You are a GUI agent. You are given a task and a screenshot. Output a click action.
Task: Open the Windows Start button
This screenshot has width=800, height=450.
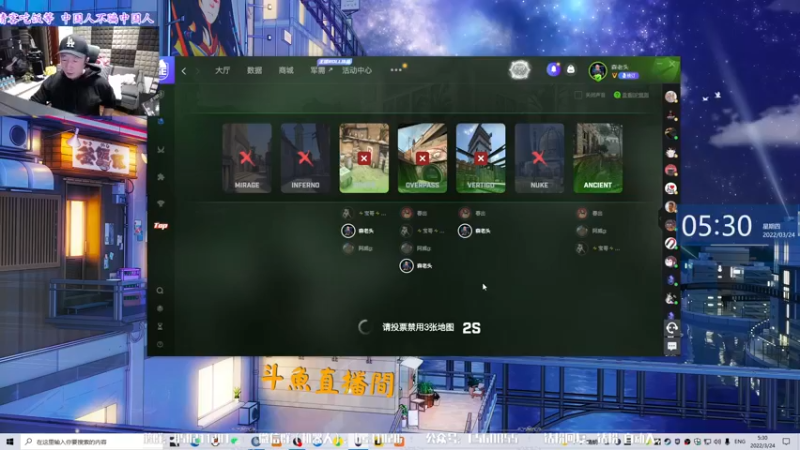pos(10,441)
